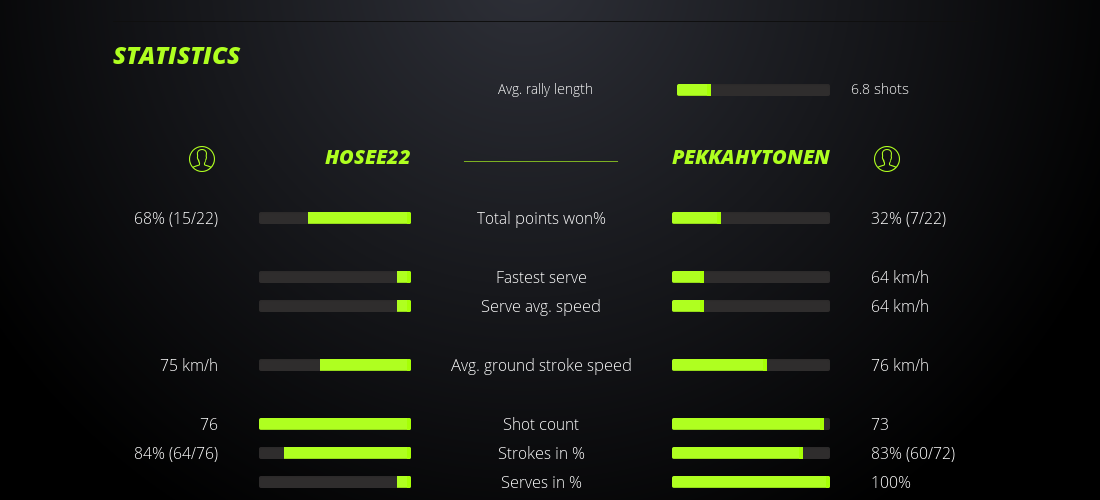Select PEKKAHYTONEN total points won bar

point(751,218)
